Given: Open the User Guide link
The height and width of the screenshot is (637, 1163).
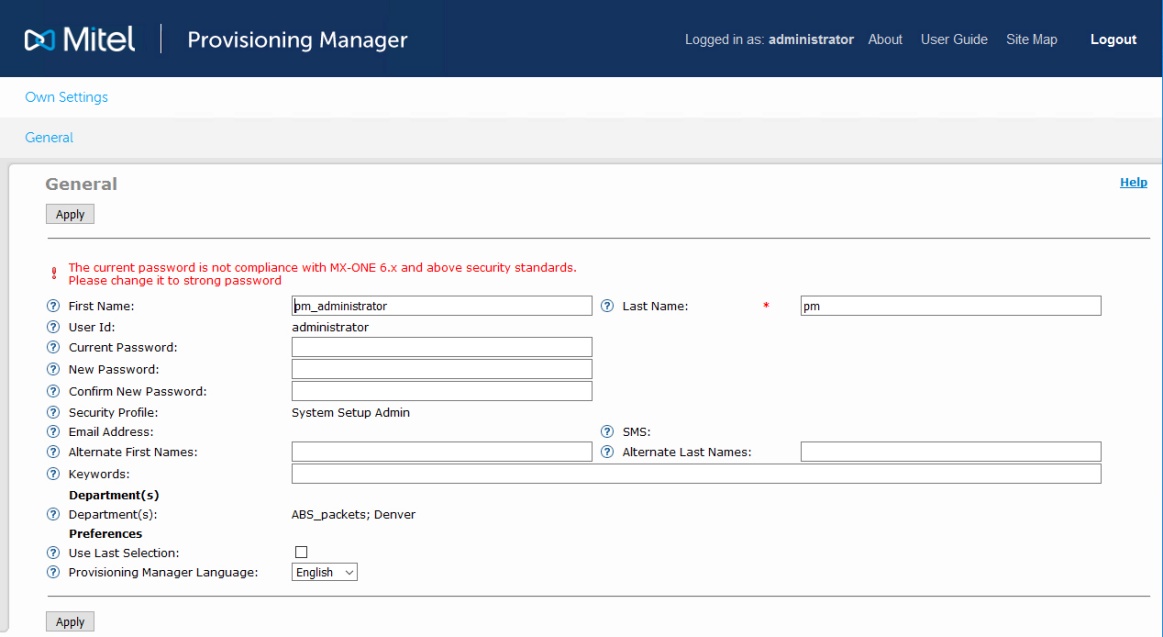Looking at the screenshot, I should [954, 40].
